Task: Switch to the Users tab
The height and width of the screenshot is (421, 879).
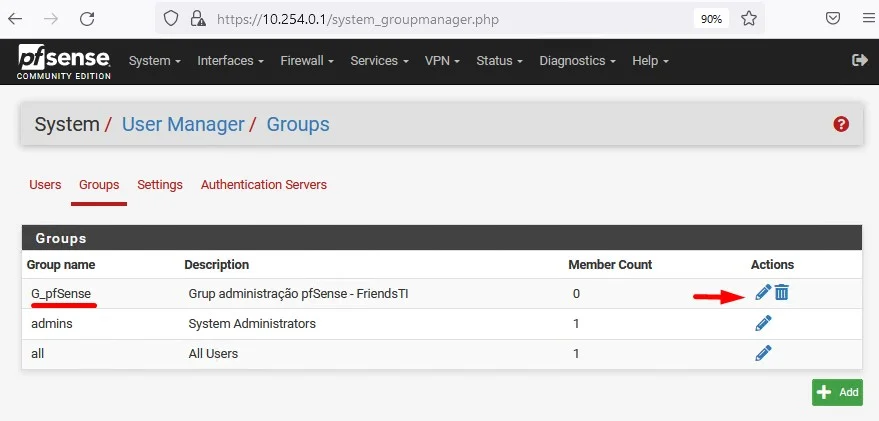Action: [45, 185]
